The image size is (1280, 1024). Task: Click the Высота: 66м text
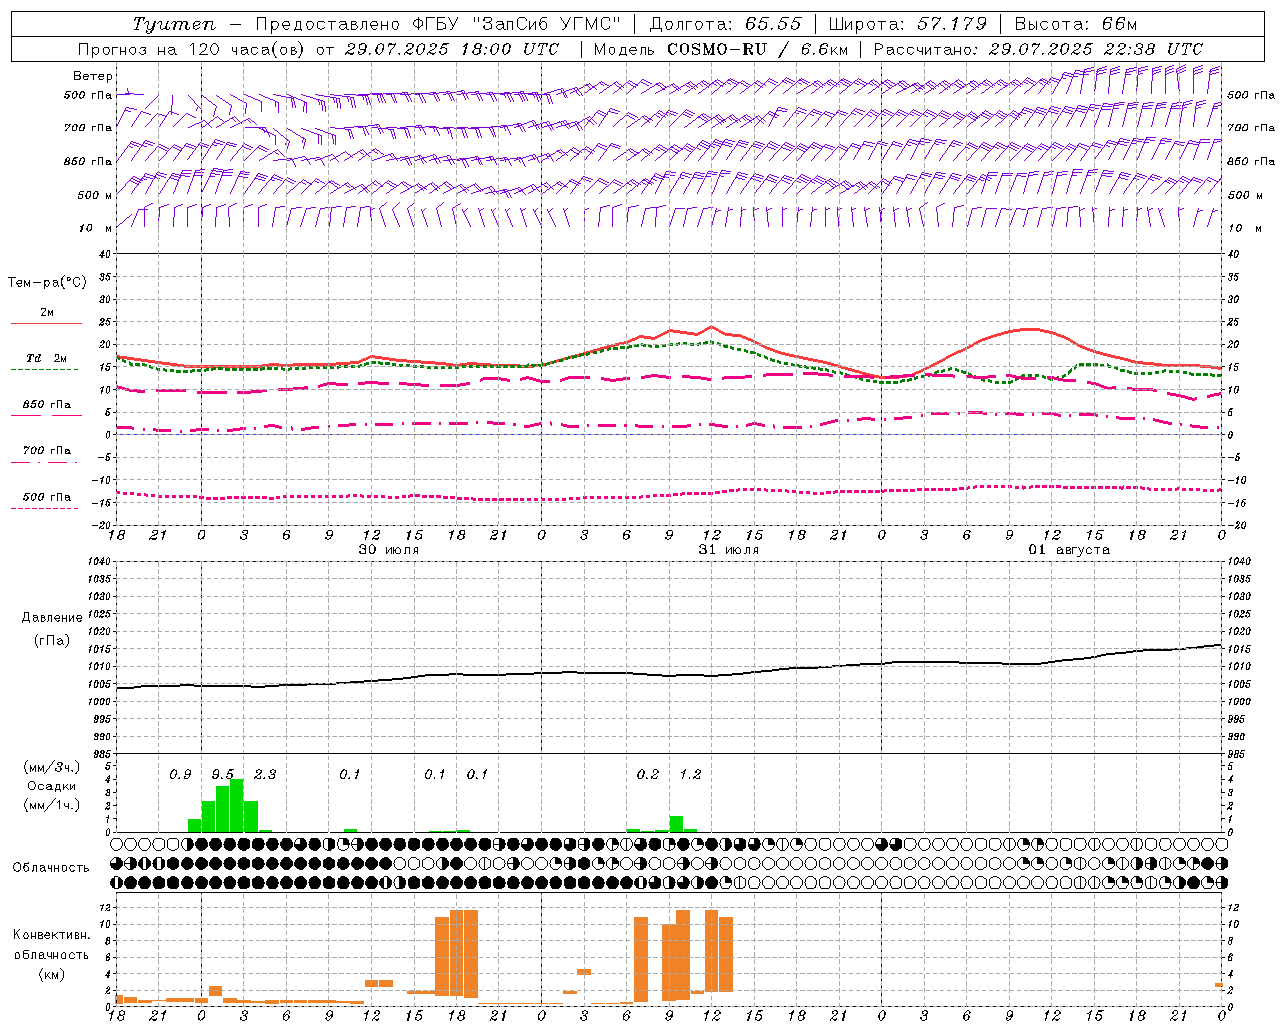[1076, 24]
